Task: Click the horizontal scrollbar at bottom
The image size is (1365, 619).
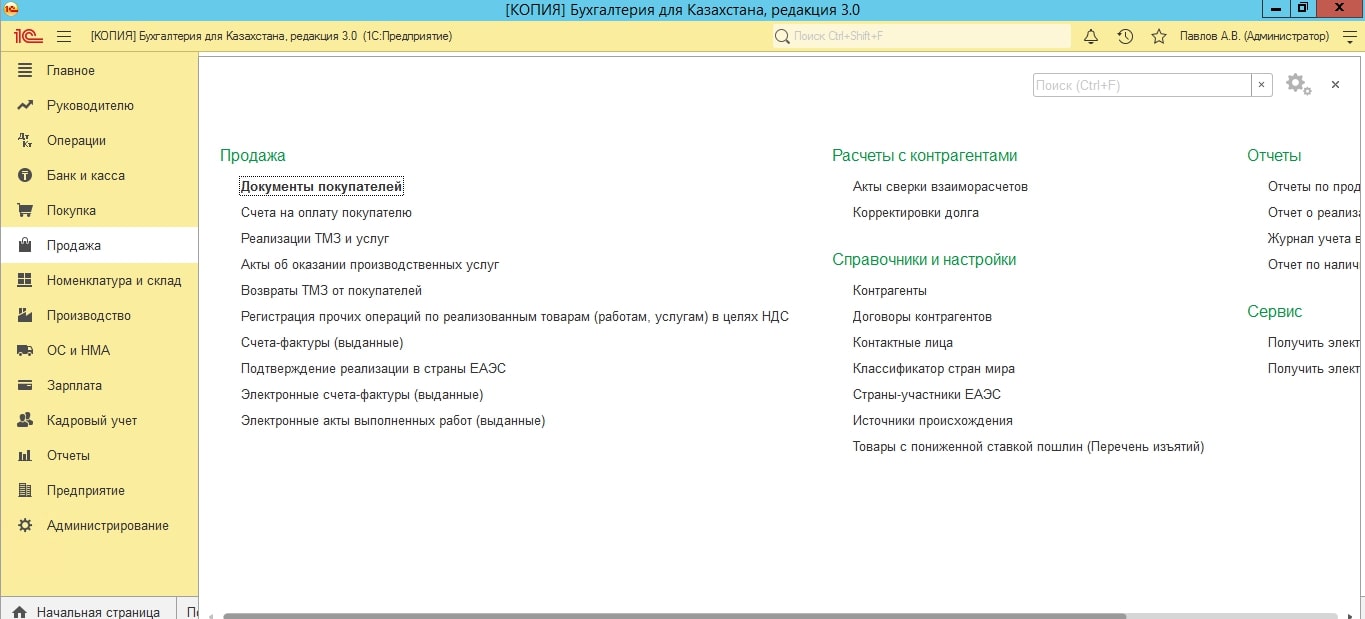Action: pyautogui.click(x=675, y=616)
